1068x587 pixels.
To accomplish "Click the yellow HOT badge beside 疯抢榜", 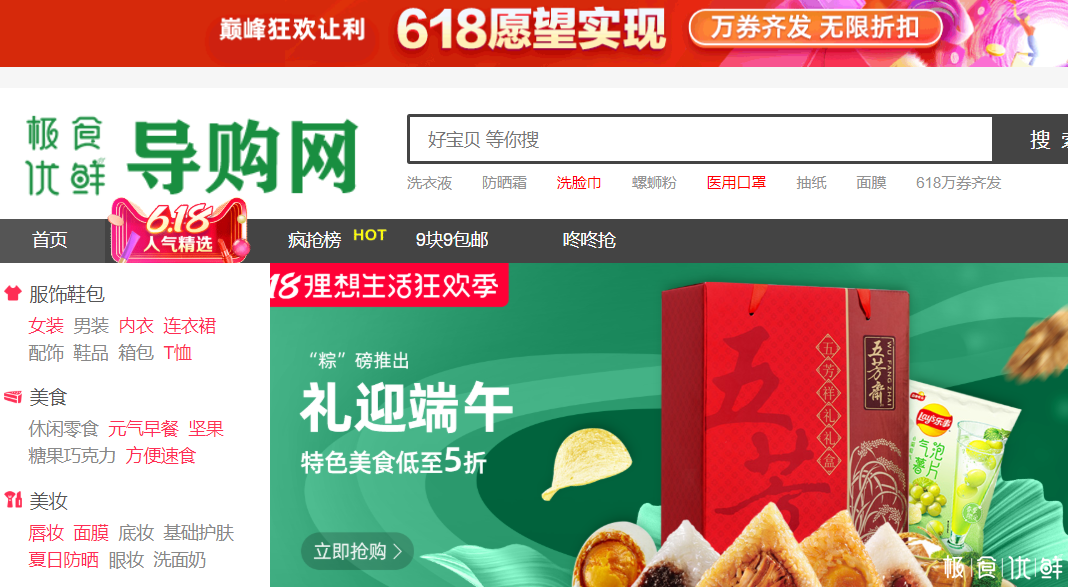I will (x=370, y=235).
